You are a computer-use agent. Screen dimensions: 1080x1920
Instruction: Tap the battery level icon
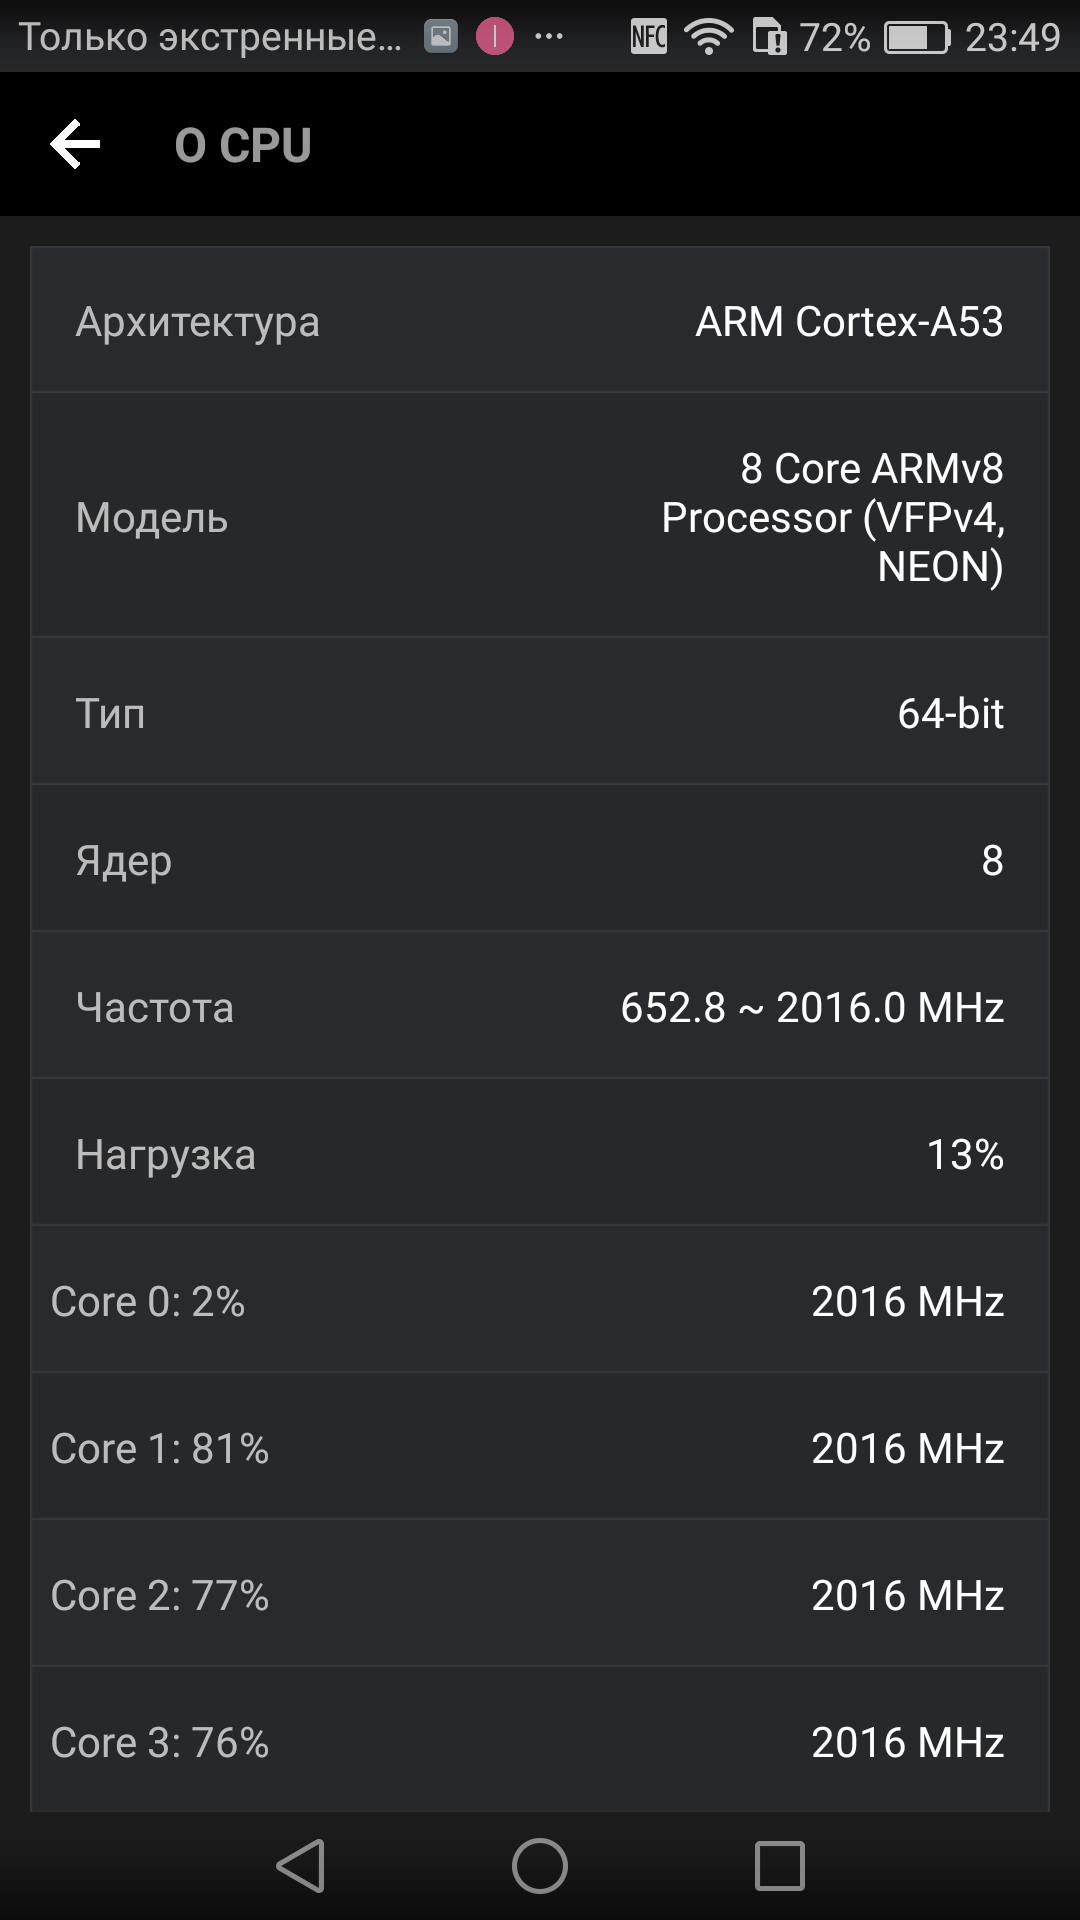[916, 38]
